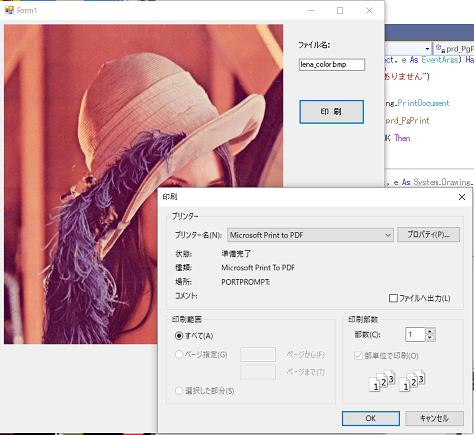Click System.Drawing text in code editor
474x435 pixels.
[443, 182]
